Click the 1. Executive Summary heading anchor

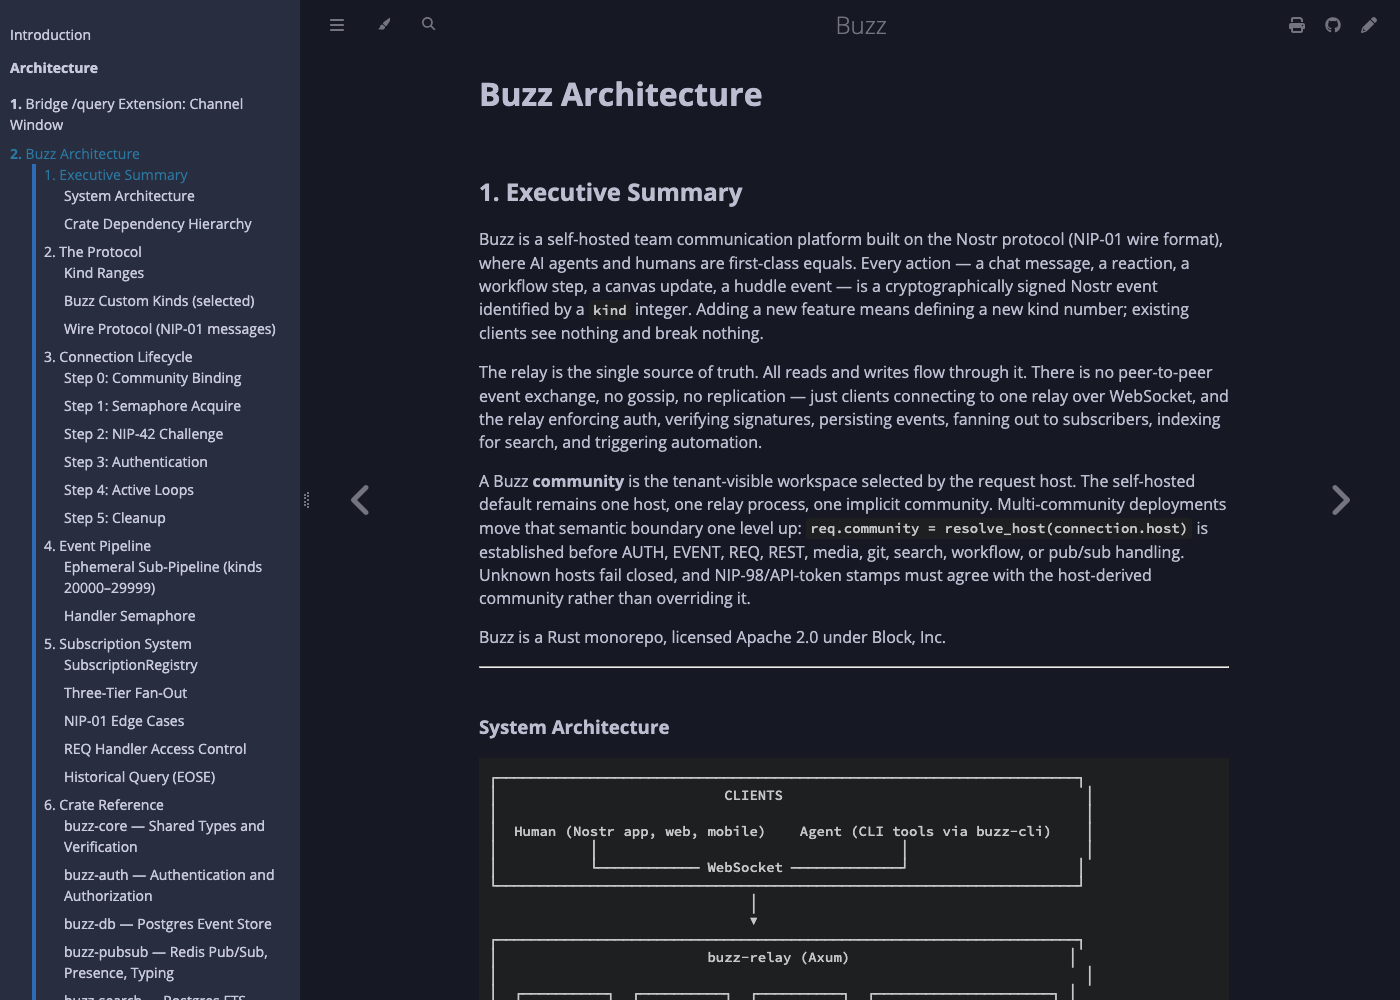(x=610, y=192)
